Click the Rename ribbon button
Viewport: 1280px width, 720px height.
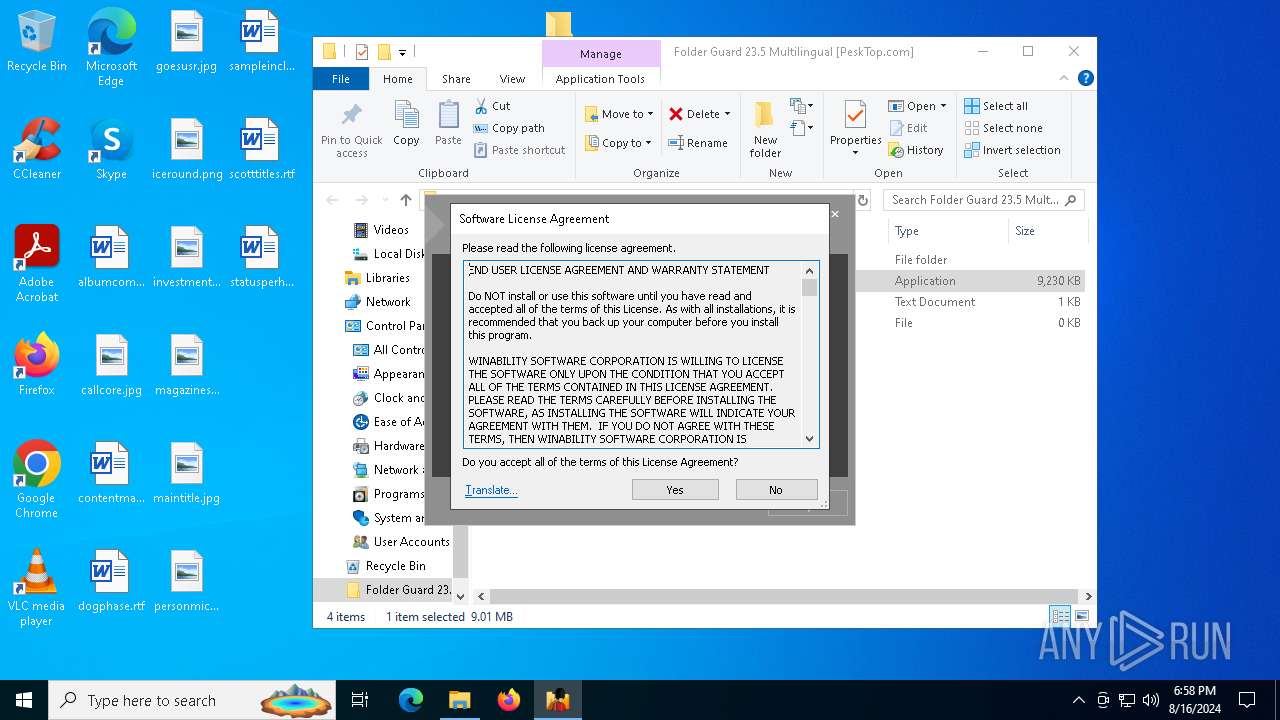[698, 143]
